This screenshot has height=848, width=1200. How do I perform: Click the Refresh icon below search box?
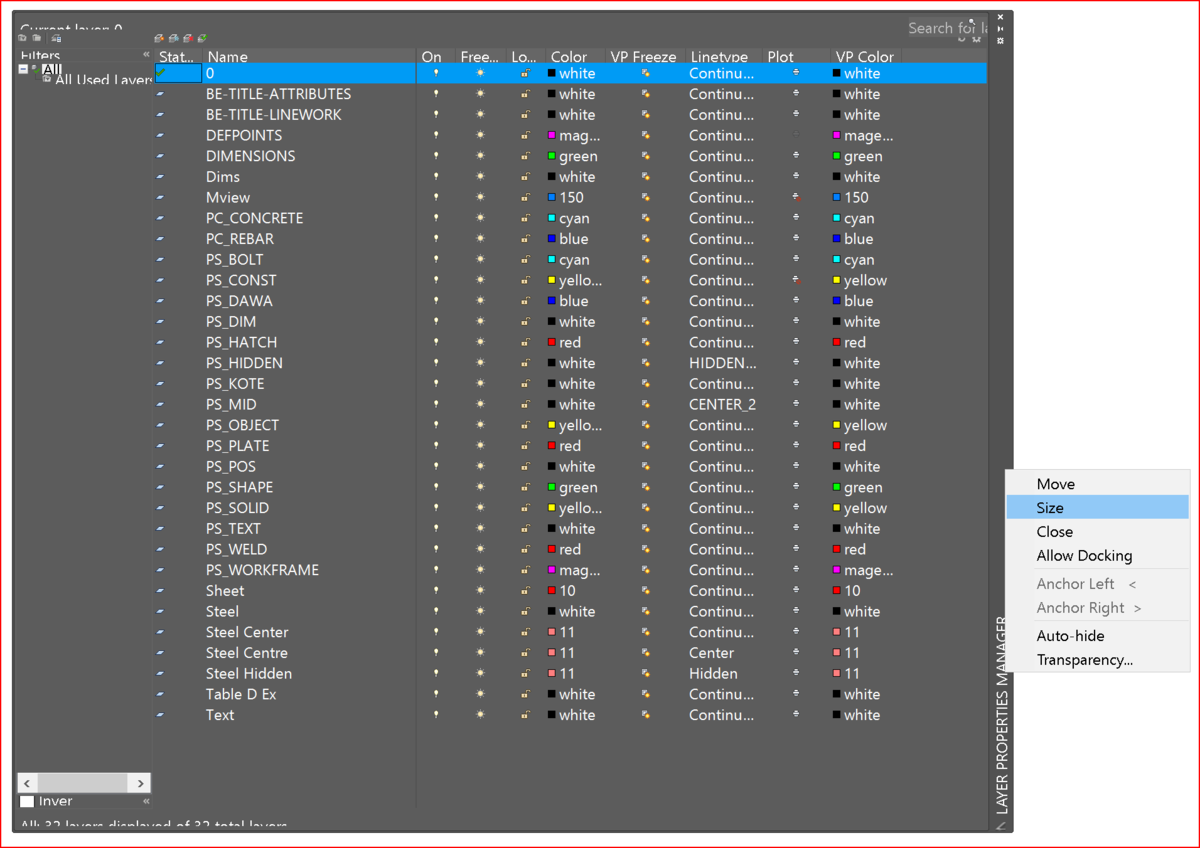[963, 39]
